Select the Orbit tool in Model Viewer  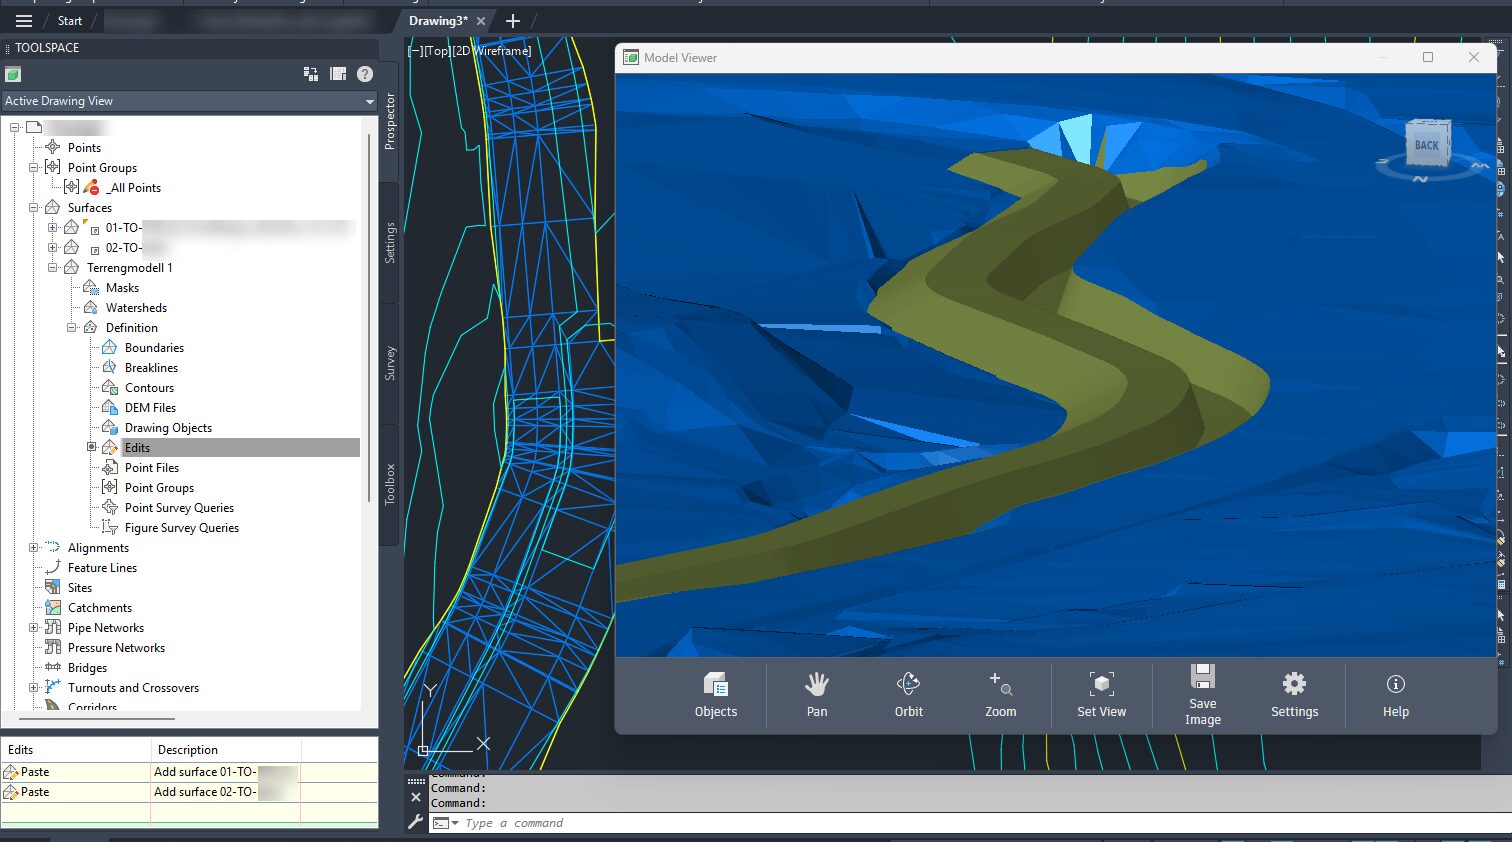tap(908, 694)
